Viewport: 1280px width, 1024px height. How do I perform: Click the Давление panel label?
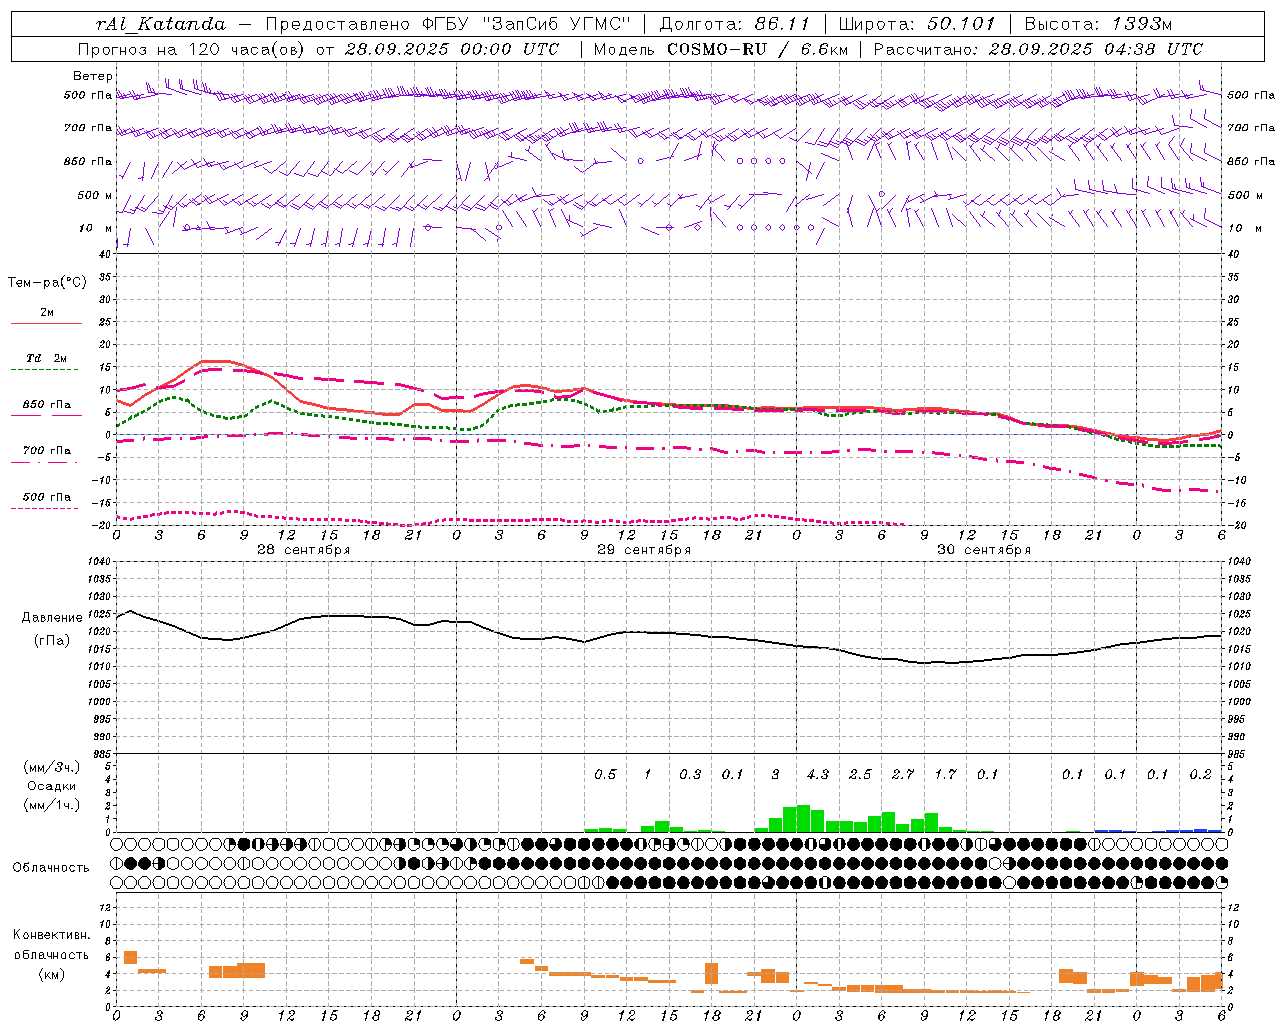[52, 618]
